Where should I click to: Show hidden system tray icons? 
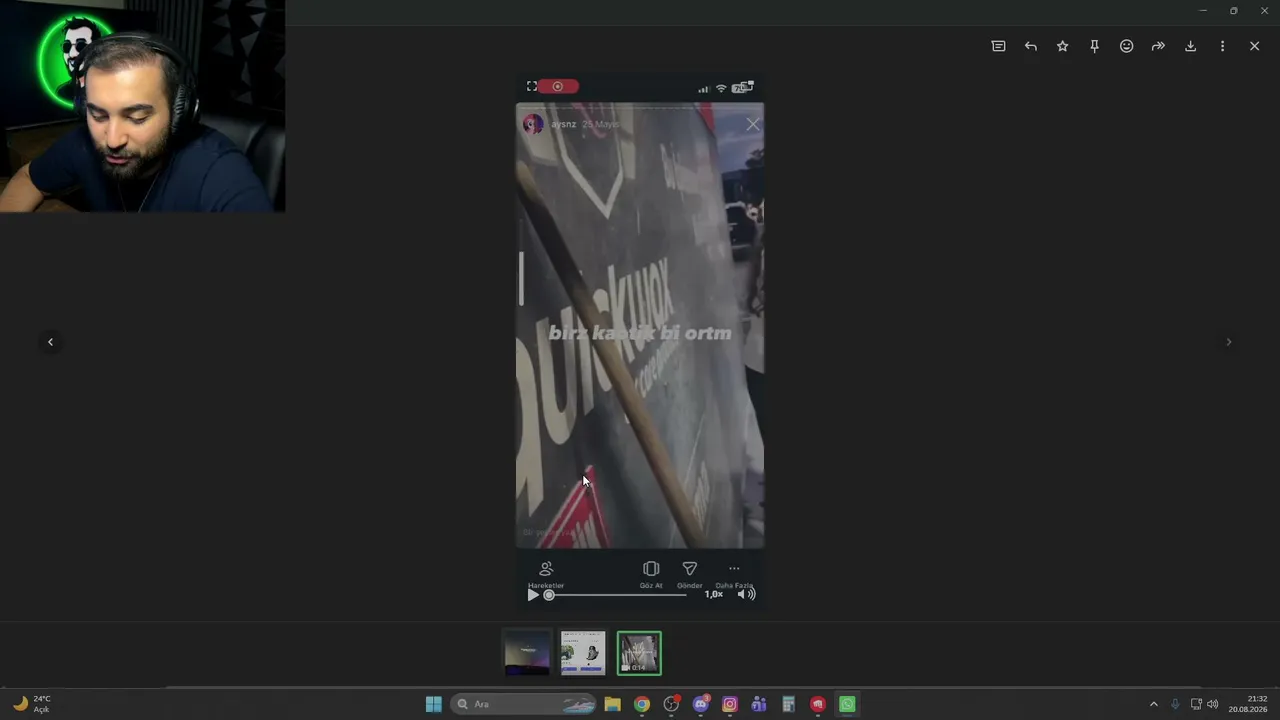point(1153,704)
